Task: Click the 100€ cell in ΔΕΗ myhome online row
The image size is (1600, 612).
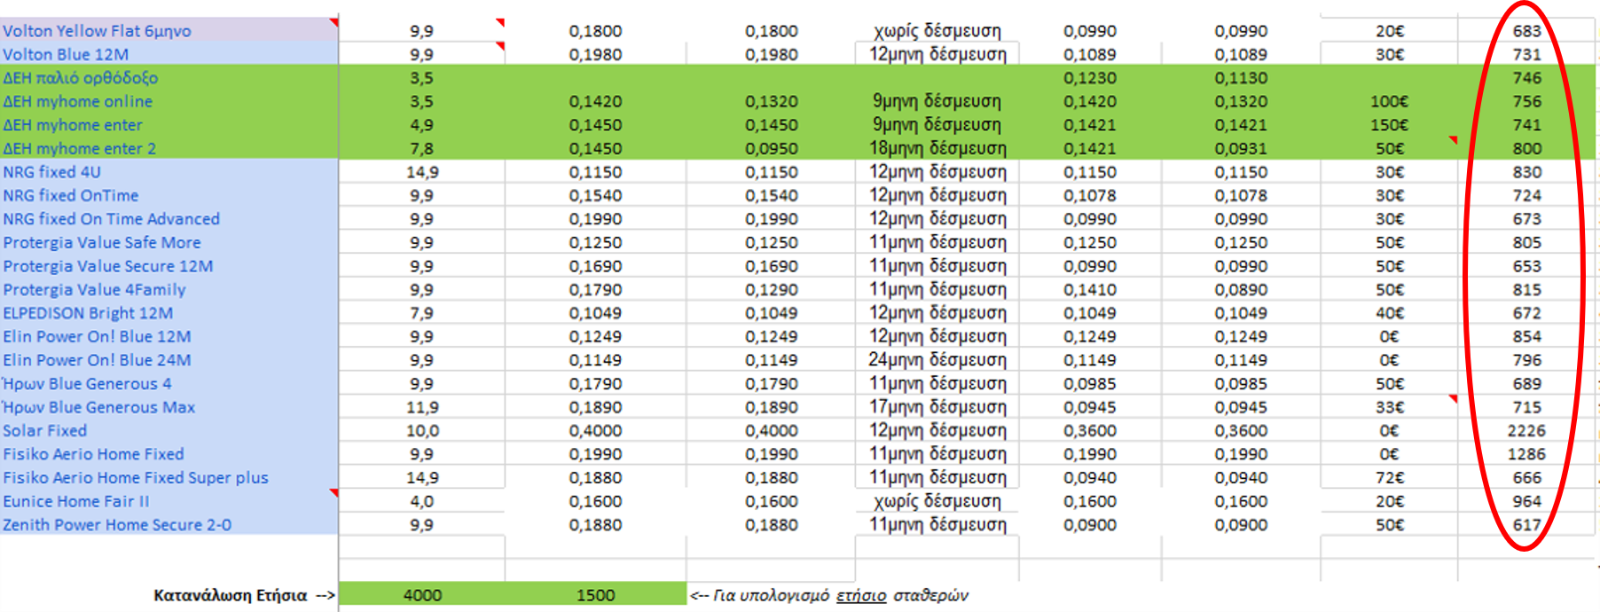Action: tap(1389, 101)
